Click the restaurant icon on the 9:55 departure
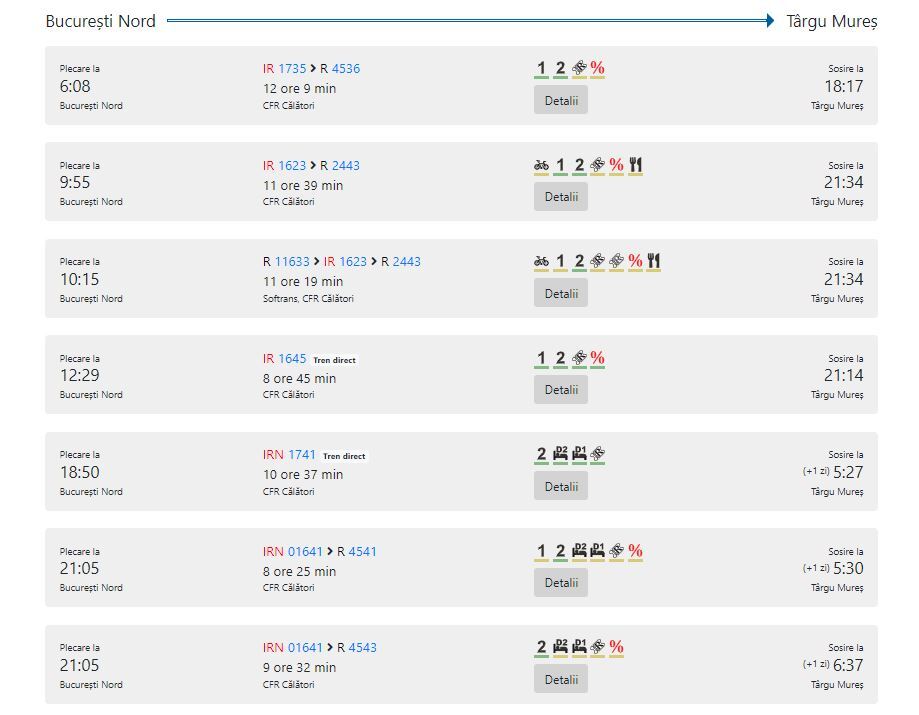The height and width of the screenshot is (715, 919). (x=635, y=166)
